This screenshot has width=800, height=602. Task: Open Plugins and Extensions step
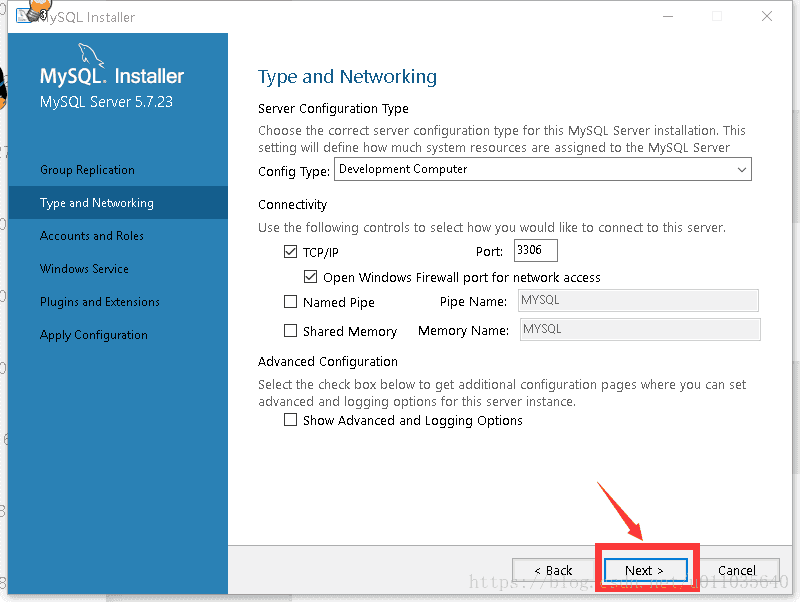tap(100, 302)
